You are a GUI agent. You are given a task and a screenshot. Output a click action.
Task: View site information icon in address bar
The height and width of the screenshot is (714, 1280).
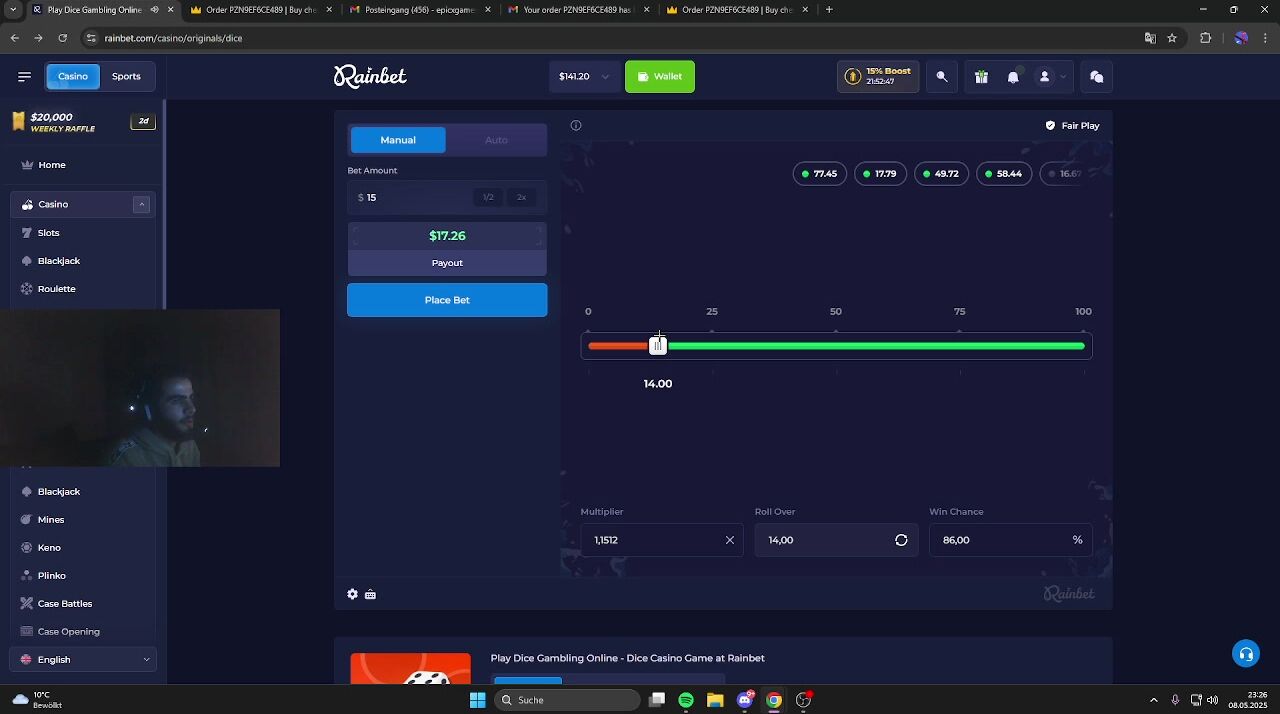coord(91,38)
